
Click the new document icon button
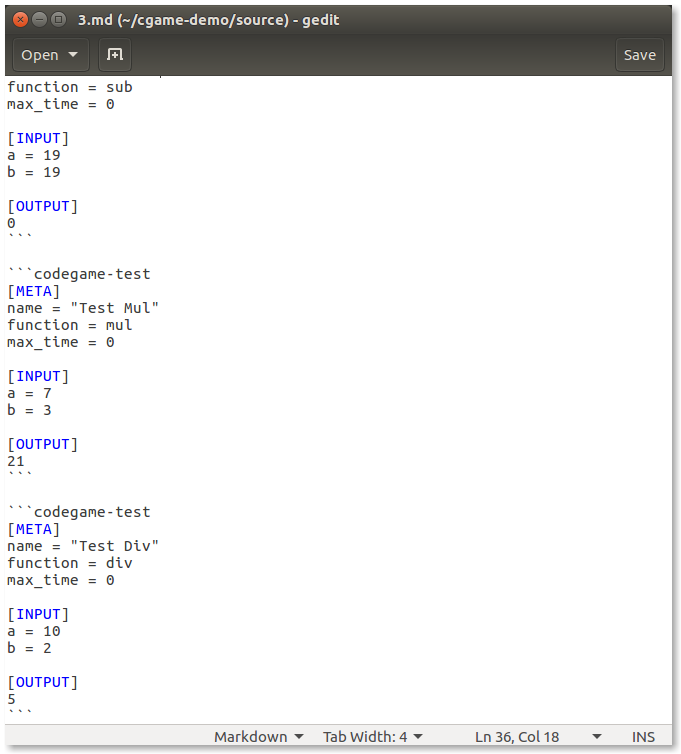115,55
